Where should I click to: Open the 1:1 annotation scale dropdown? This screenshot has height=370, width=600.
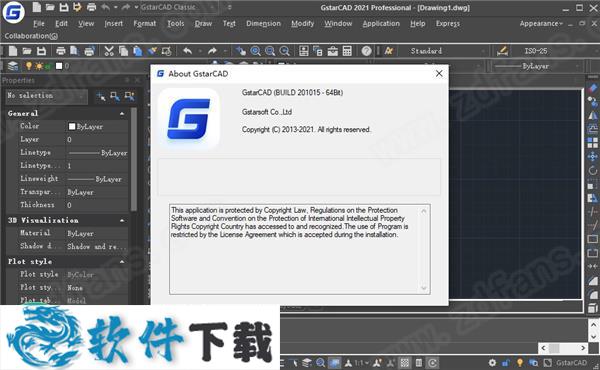pyautogui.click(x=361, y=362)
